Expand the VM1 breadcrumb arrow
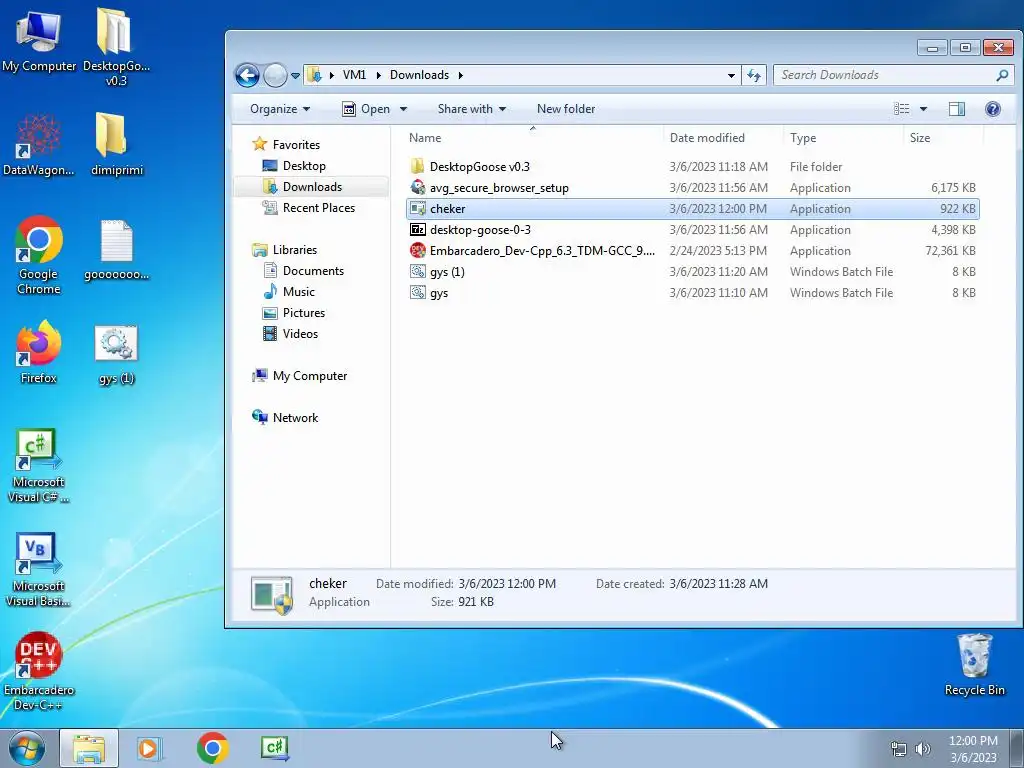1024x768 pixels. (379, 75)
